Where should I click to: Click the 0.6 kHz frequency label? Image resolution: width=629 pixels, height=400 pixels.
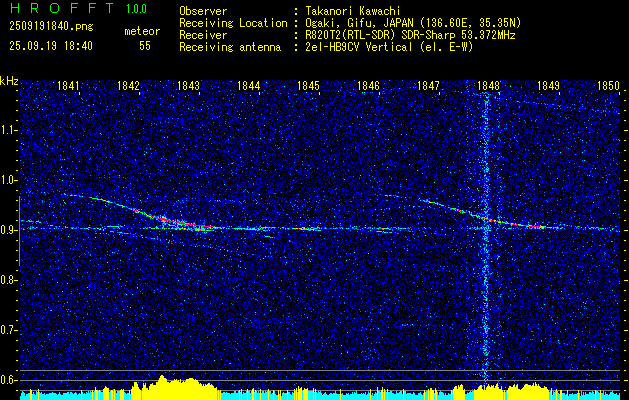(x=8, y=380)
